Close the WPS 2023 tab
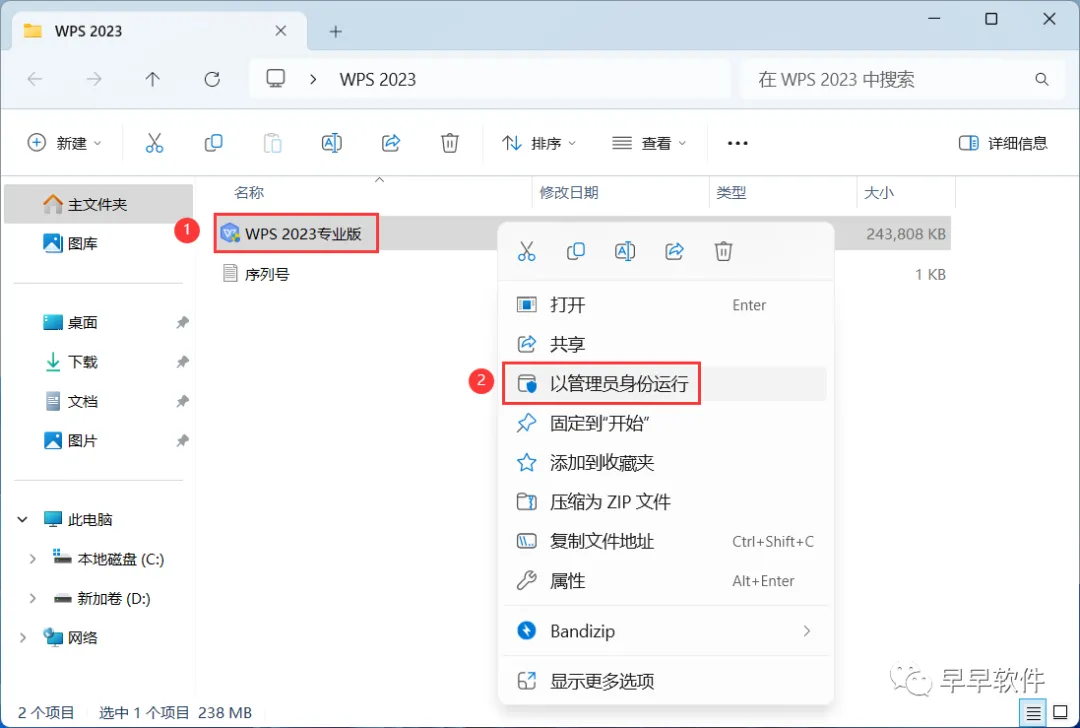This screenshot has width=1080, height=728. pos(281,30)
